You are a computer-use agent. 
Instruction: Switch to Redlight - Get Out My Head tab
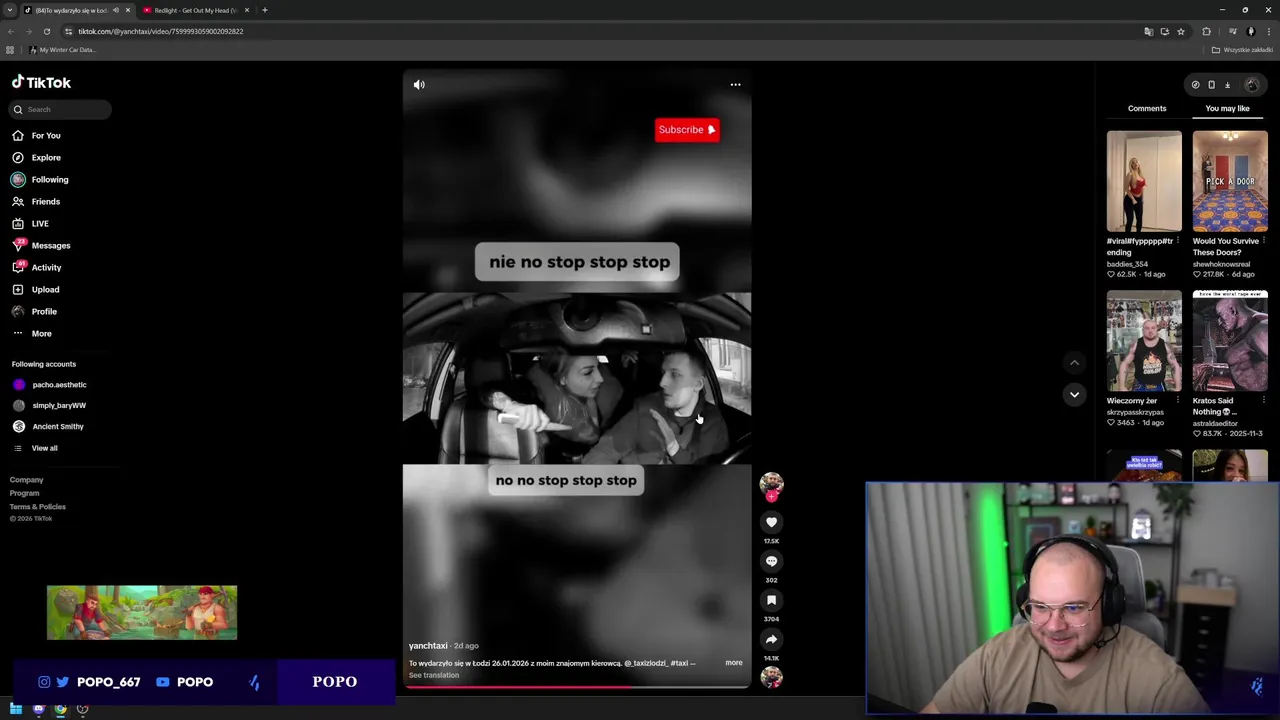click(195, 10)
